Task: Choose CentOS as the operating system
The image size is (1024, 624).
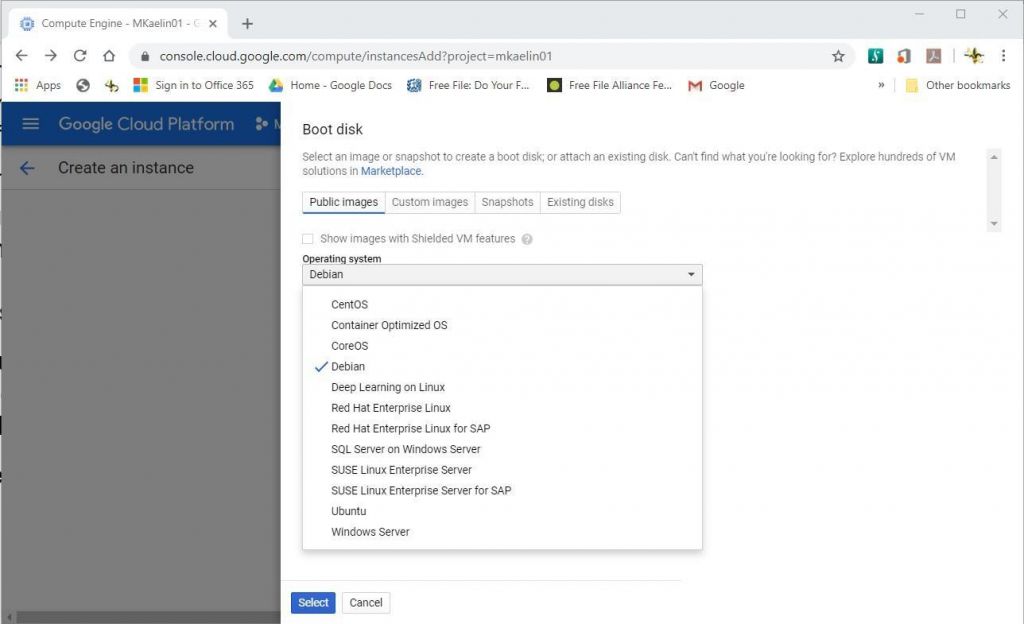Action: coord(350,304)
